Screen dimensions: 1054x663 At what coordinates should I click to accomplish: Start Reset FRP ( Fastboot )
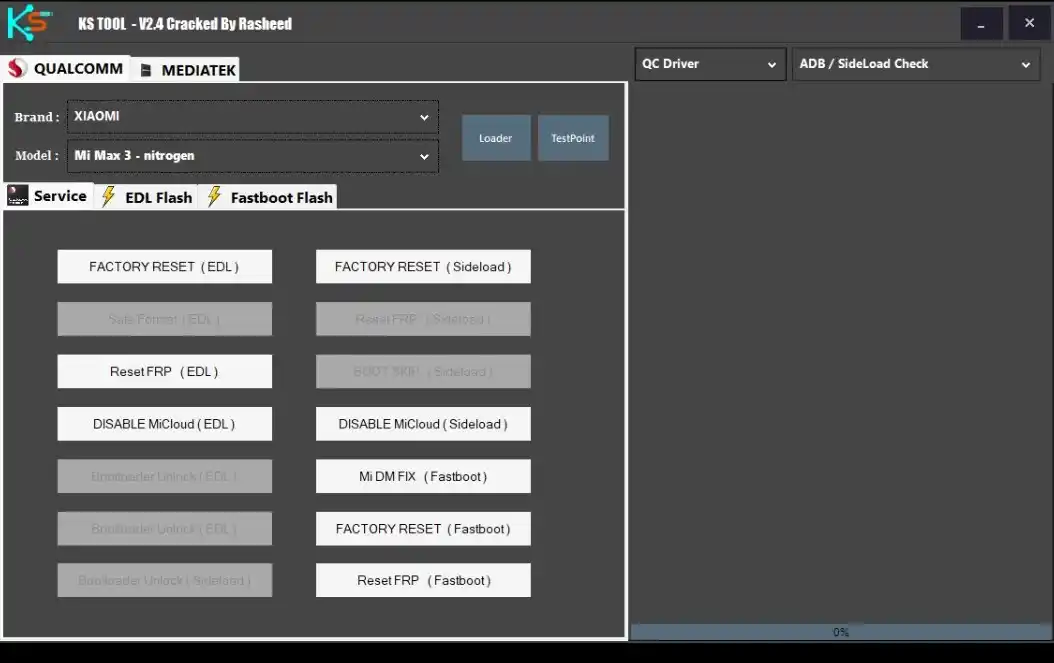pyautogui.click(x=423, y=580)
